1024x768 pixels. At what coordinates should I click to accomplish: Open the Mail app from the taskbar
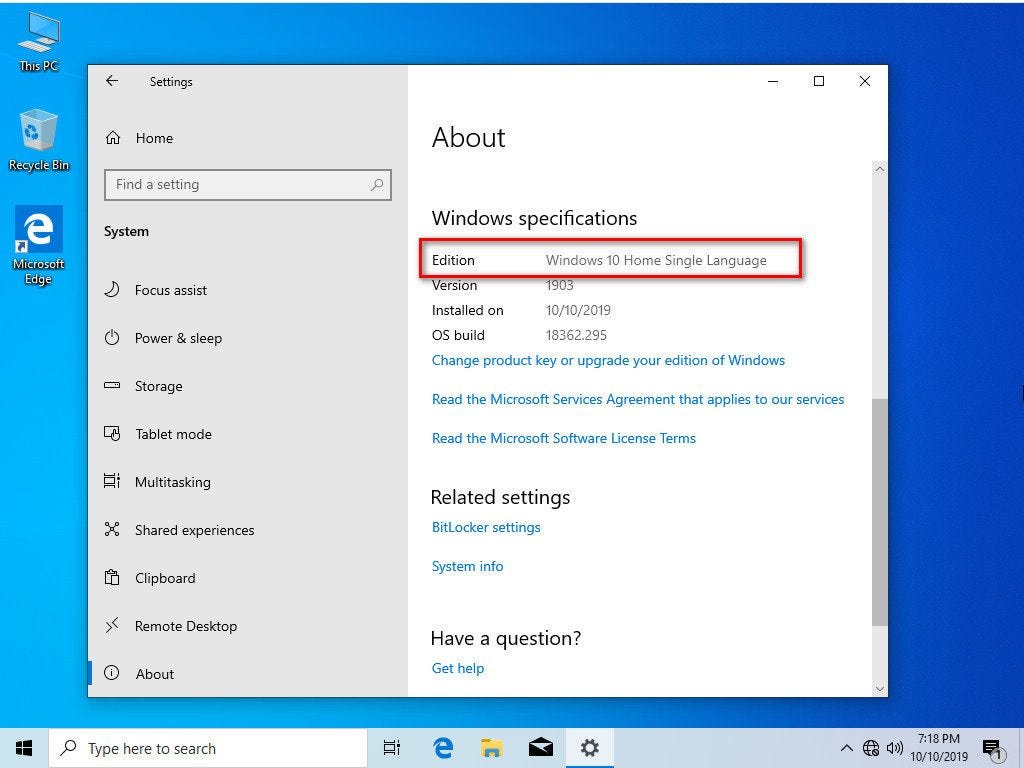coord(540,747)
